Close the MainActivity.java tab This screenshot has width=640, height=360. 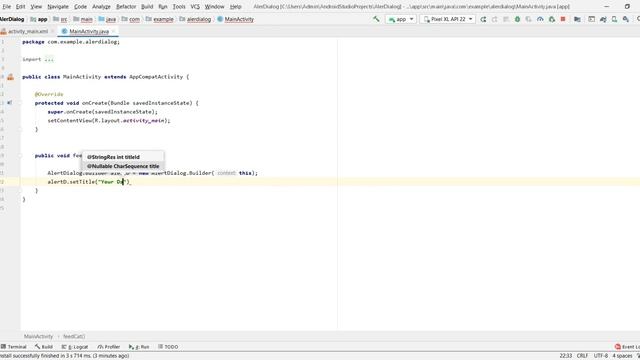114,31
